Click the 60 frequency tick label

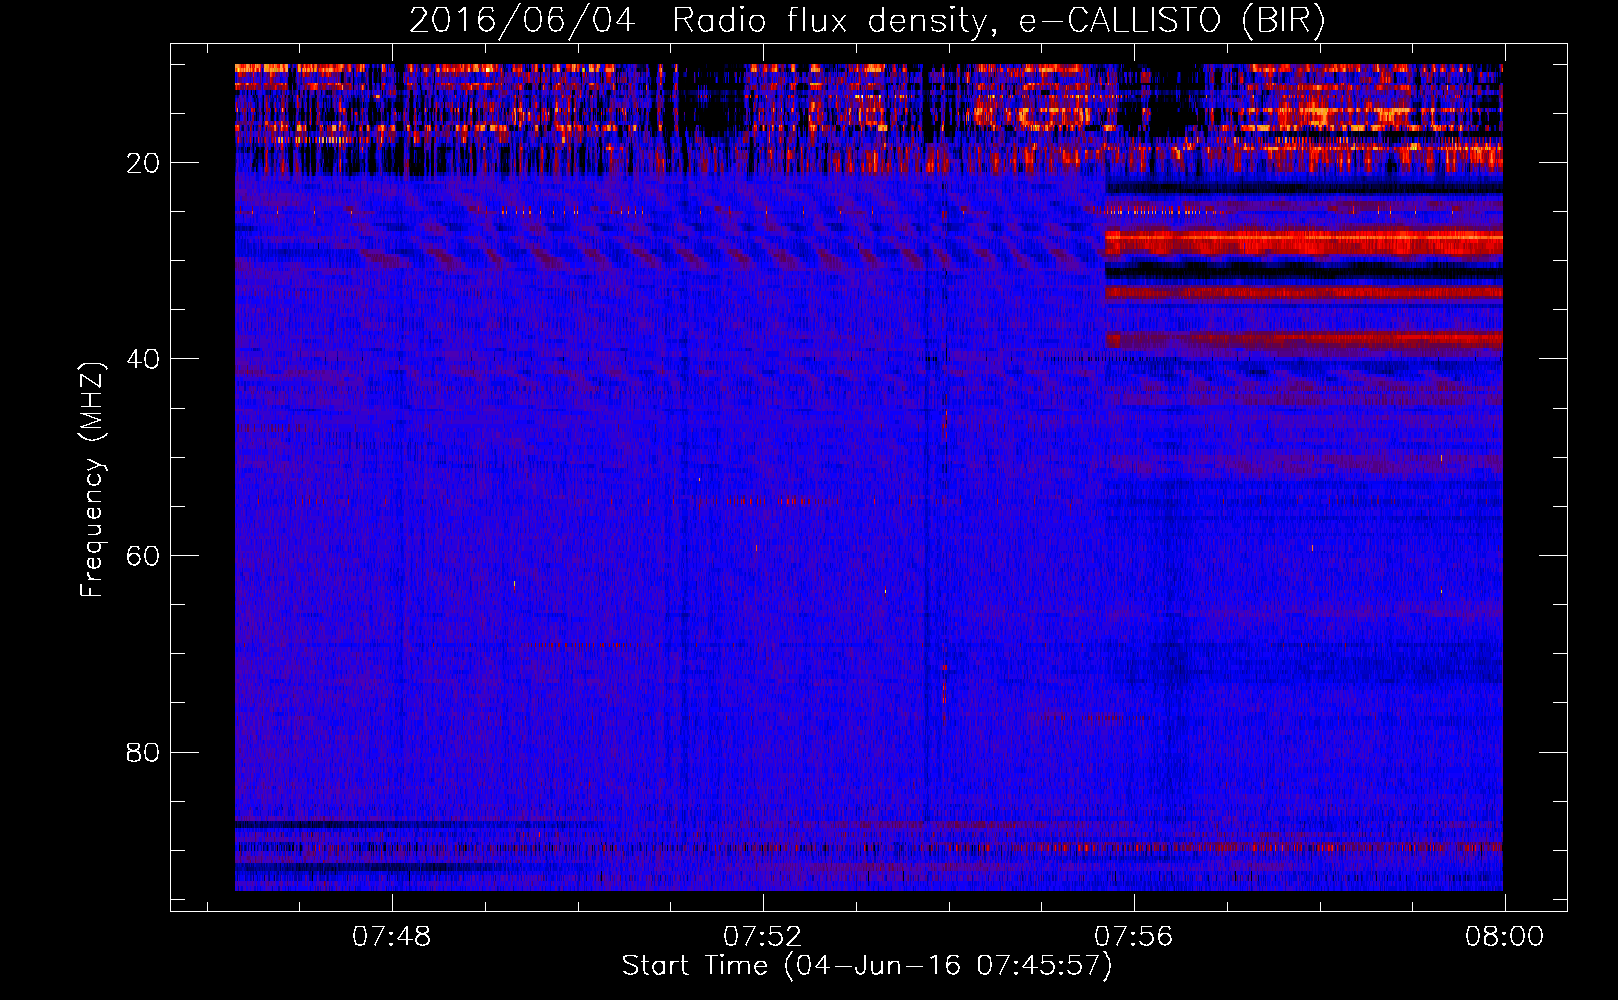point(143,556)
